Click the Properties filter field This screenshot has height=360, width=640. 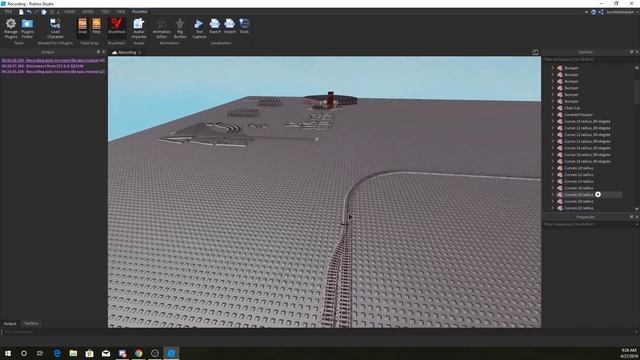(590, 224)
